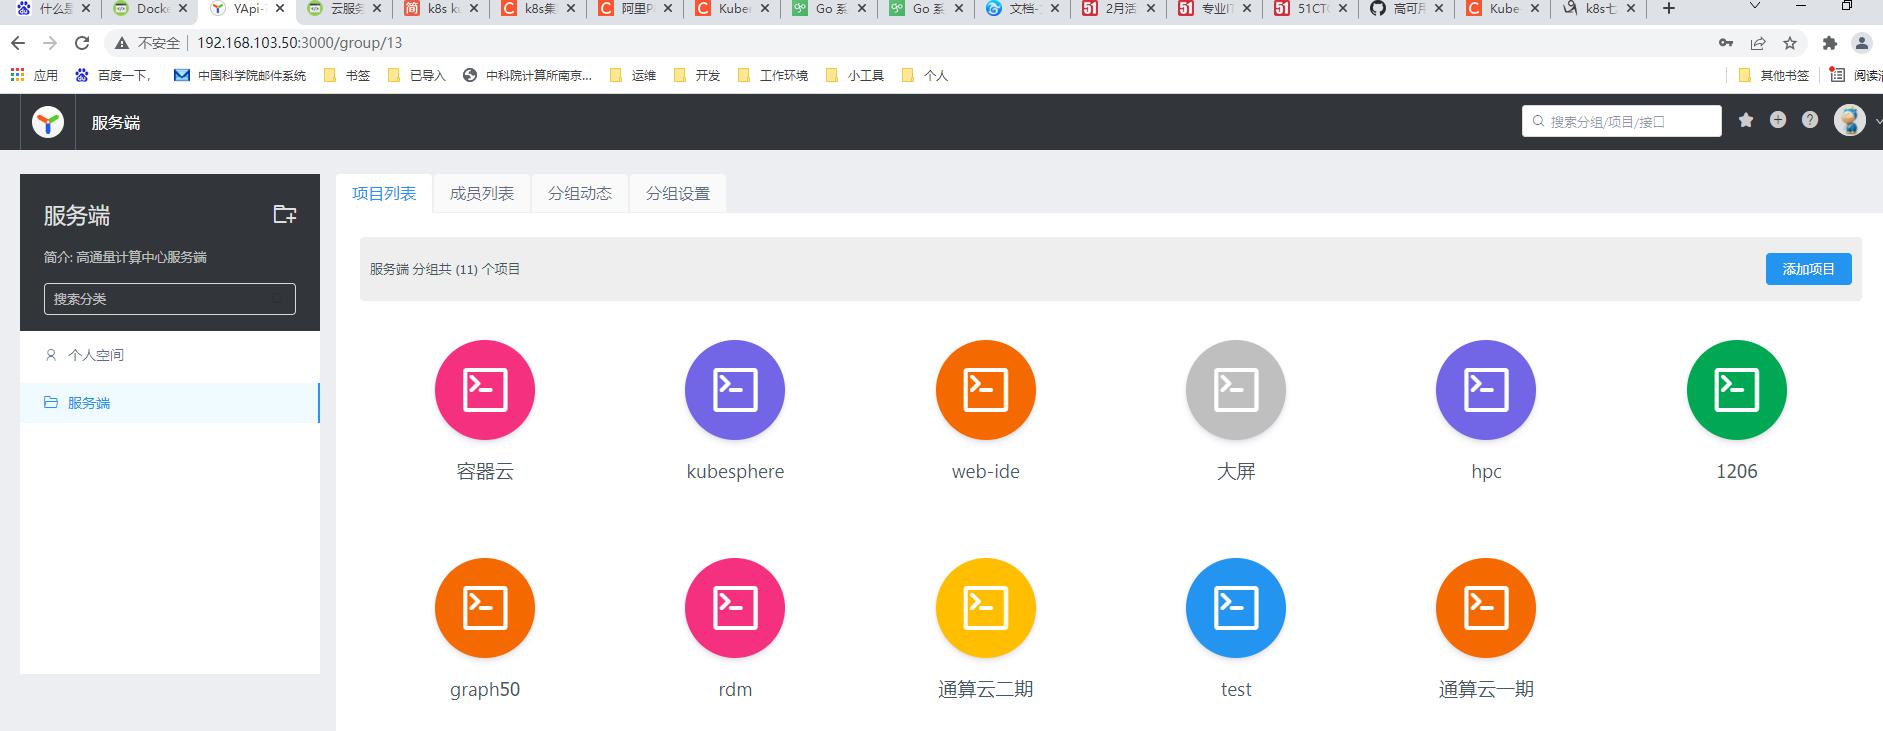1883x731 pixels.
Task: Open the 大屏 project icon
Action: [1236, 390]
